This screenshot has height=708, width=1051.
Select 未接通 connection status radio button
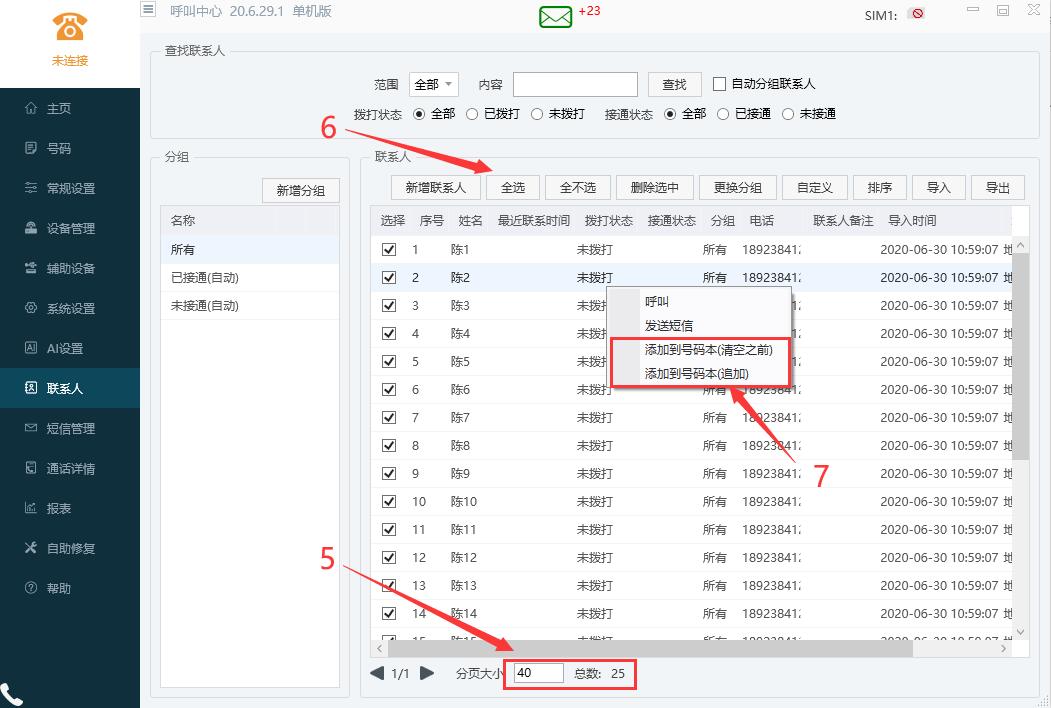click(x=788, y=114)
